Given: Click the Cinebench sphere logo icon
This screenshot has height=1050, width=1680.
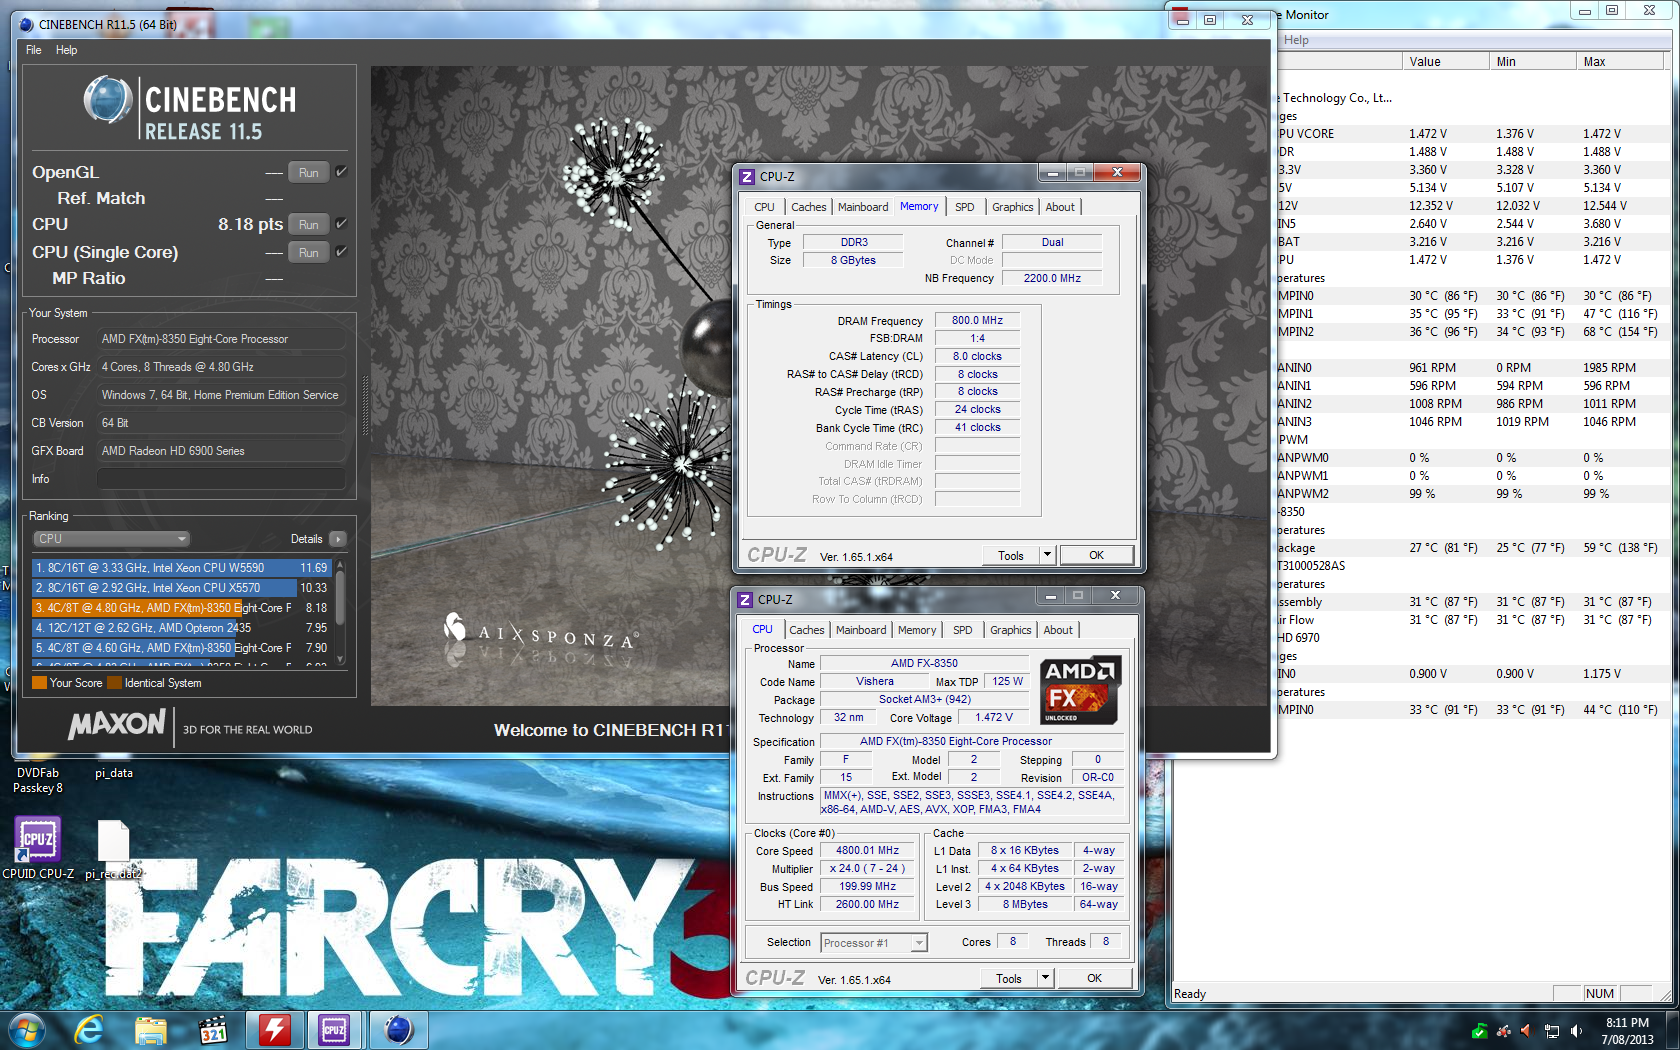Looking at the screenshot, I should 108,99.
